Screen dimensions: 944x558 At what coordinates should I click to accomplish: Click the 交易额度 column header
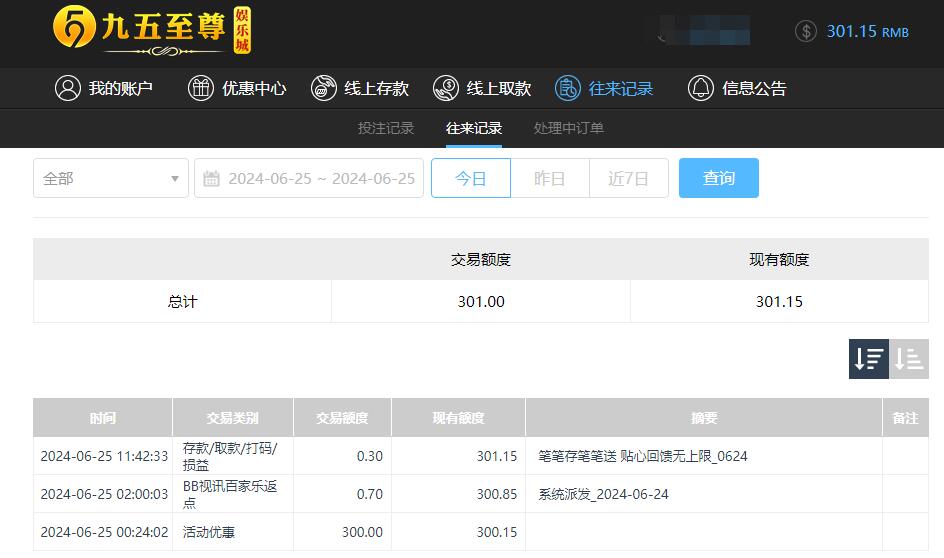pos(342,418)
